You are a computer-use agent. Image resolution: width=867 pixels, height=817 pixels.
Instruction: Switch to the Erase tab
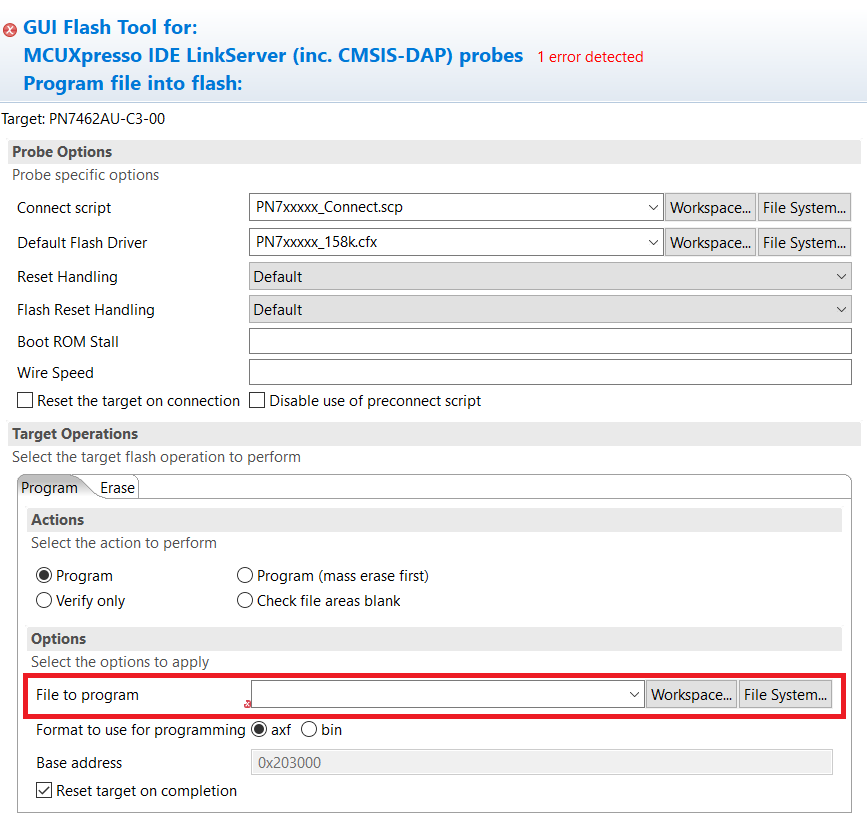point(117,487)
